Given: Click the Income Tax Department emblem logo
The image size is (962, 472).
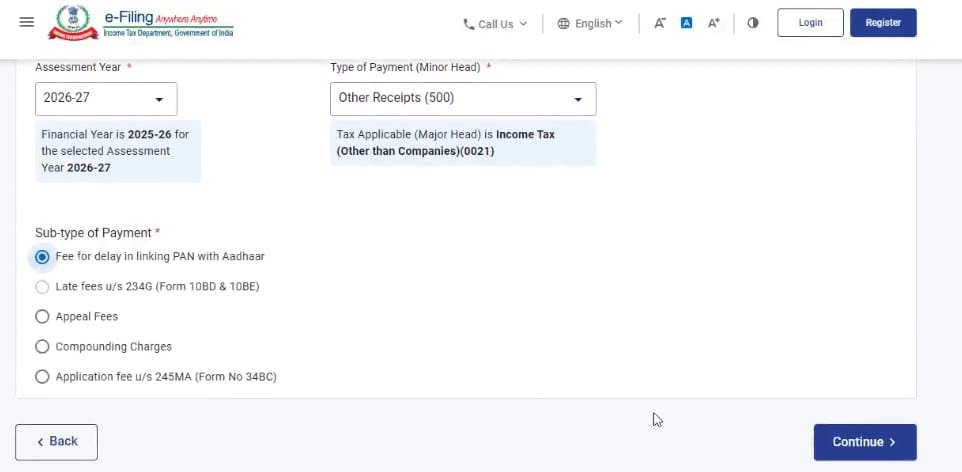Looking at the screenshot, I should [71, 23].
